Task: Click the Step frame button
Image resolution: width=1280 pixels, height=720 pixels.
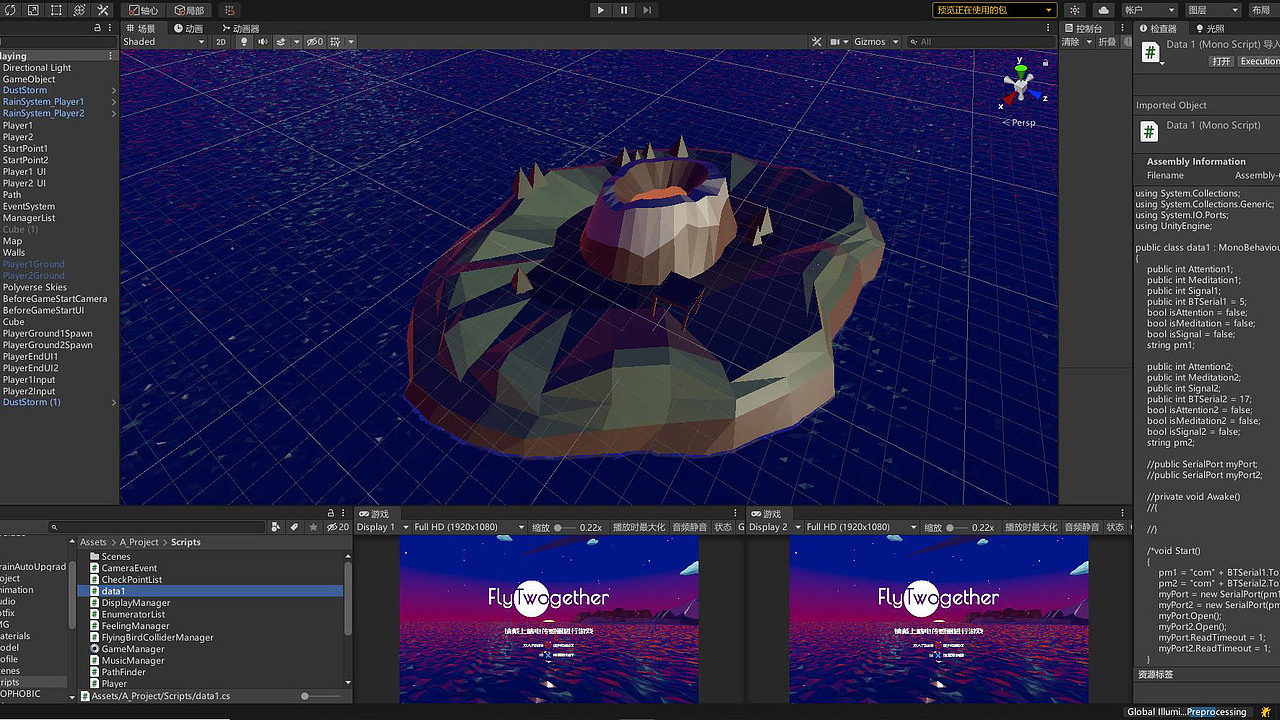Action: pyautogui.click(x=648, y=10)
